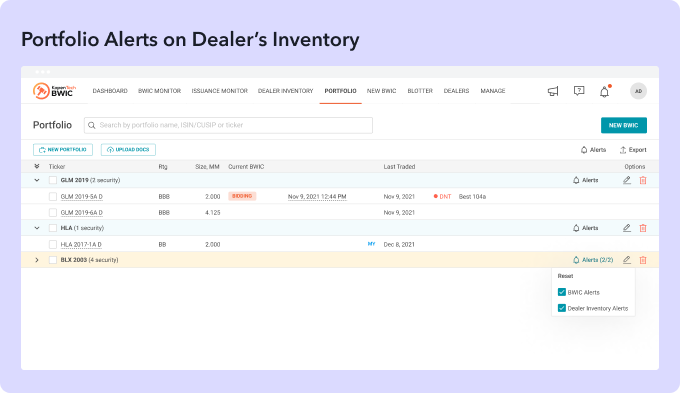The image size is (680, 393).
Task: Click the teal New BWIC button
Action: click(x=624, y=125)
